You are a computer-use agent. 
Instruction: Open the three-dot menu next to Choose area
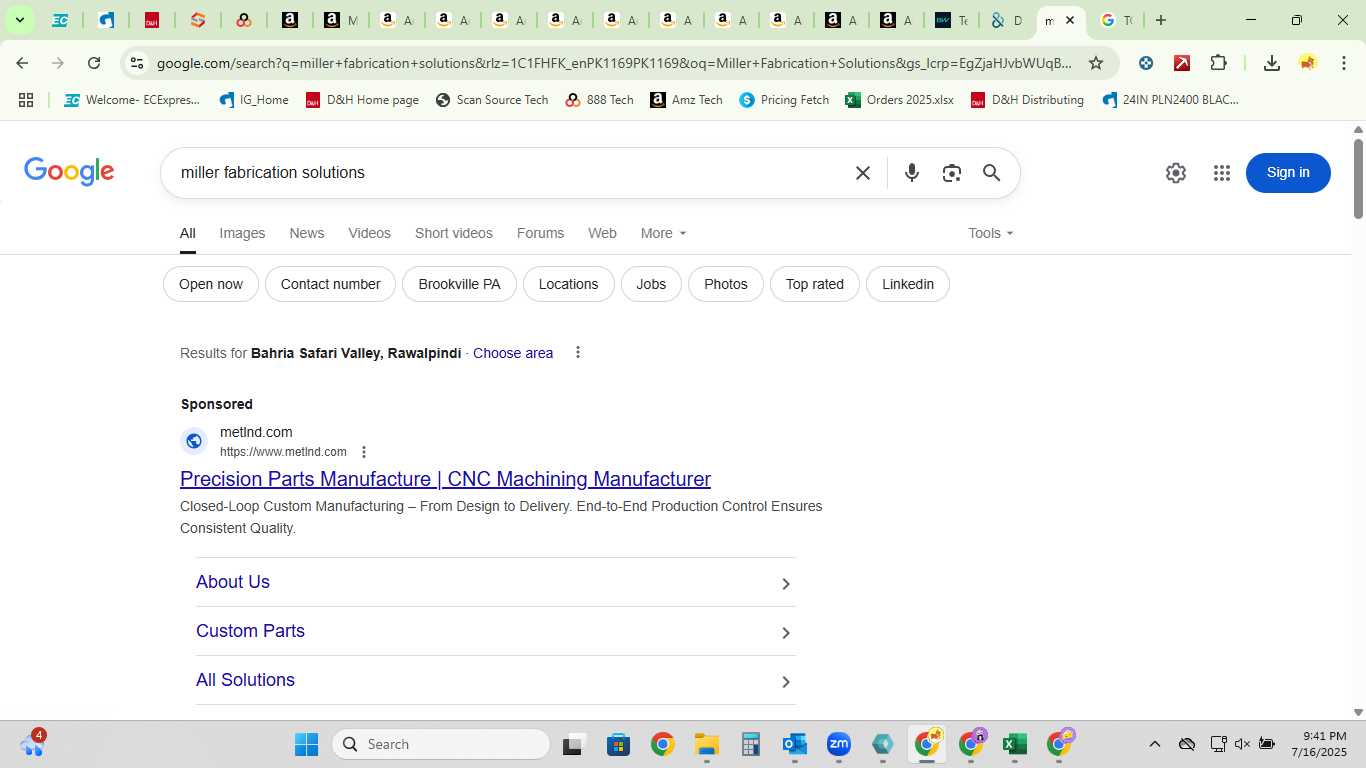pyautogui.click(x=577, y=352)
